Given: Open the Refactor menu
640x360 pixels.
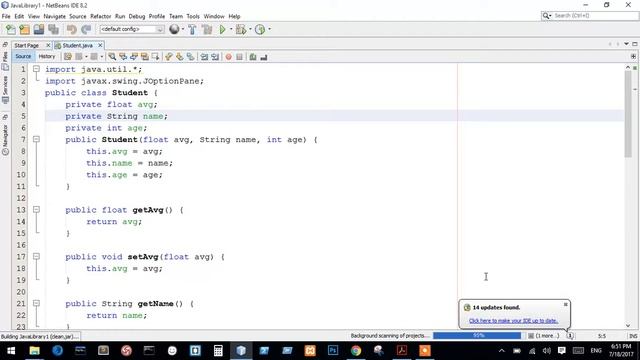Looking at the screenshot, I should coord(100,16).
